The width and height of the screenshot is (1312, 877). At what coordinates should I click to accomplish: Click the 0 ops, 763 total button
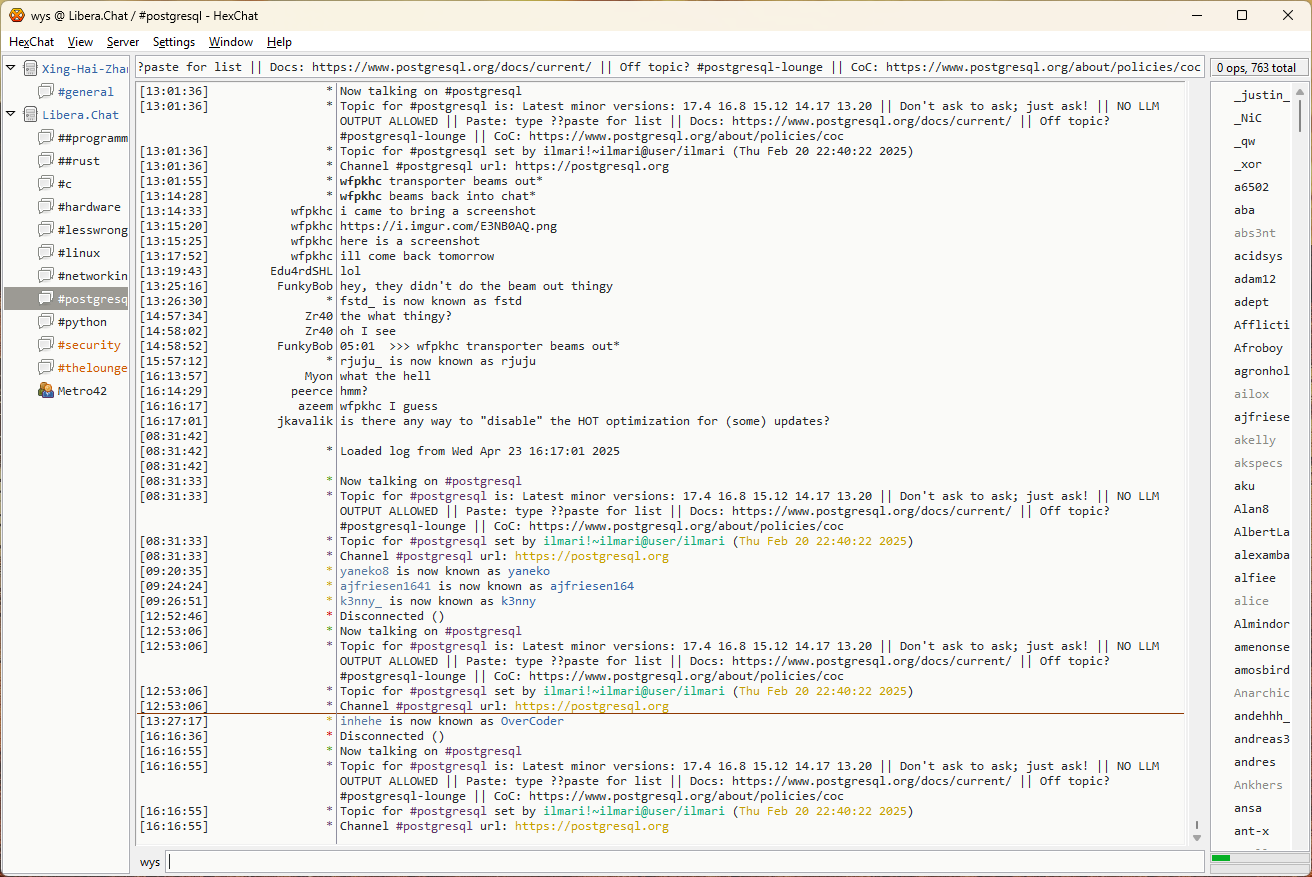pos(1256,68)
